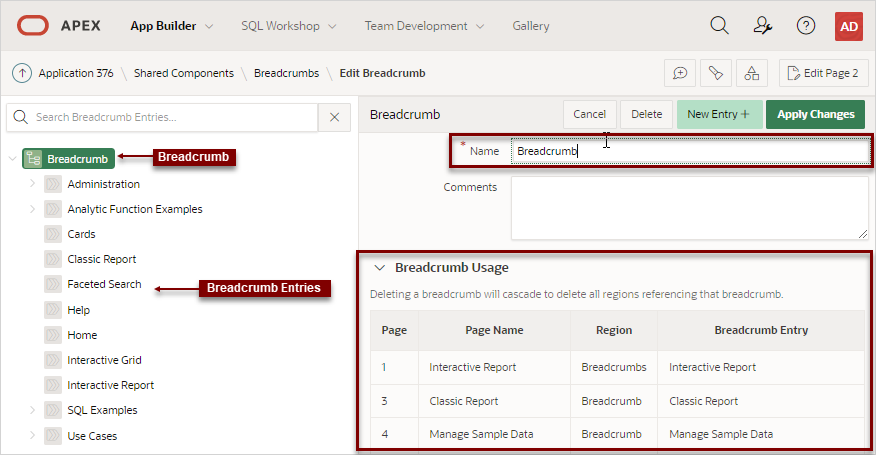Expand the SQL Examples tree node
Viewport: 876px width, 455px height.
(x=32, y=410)
